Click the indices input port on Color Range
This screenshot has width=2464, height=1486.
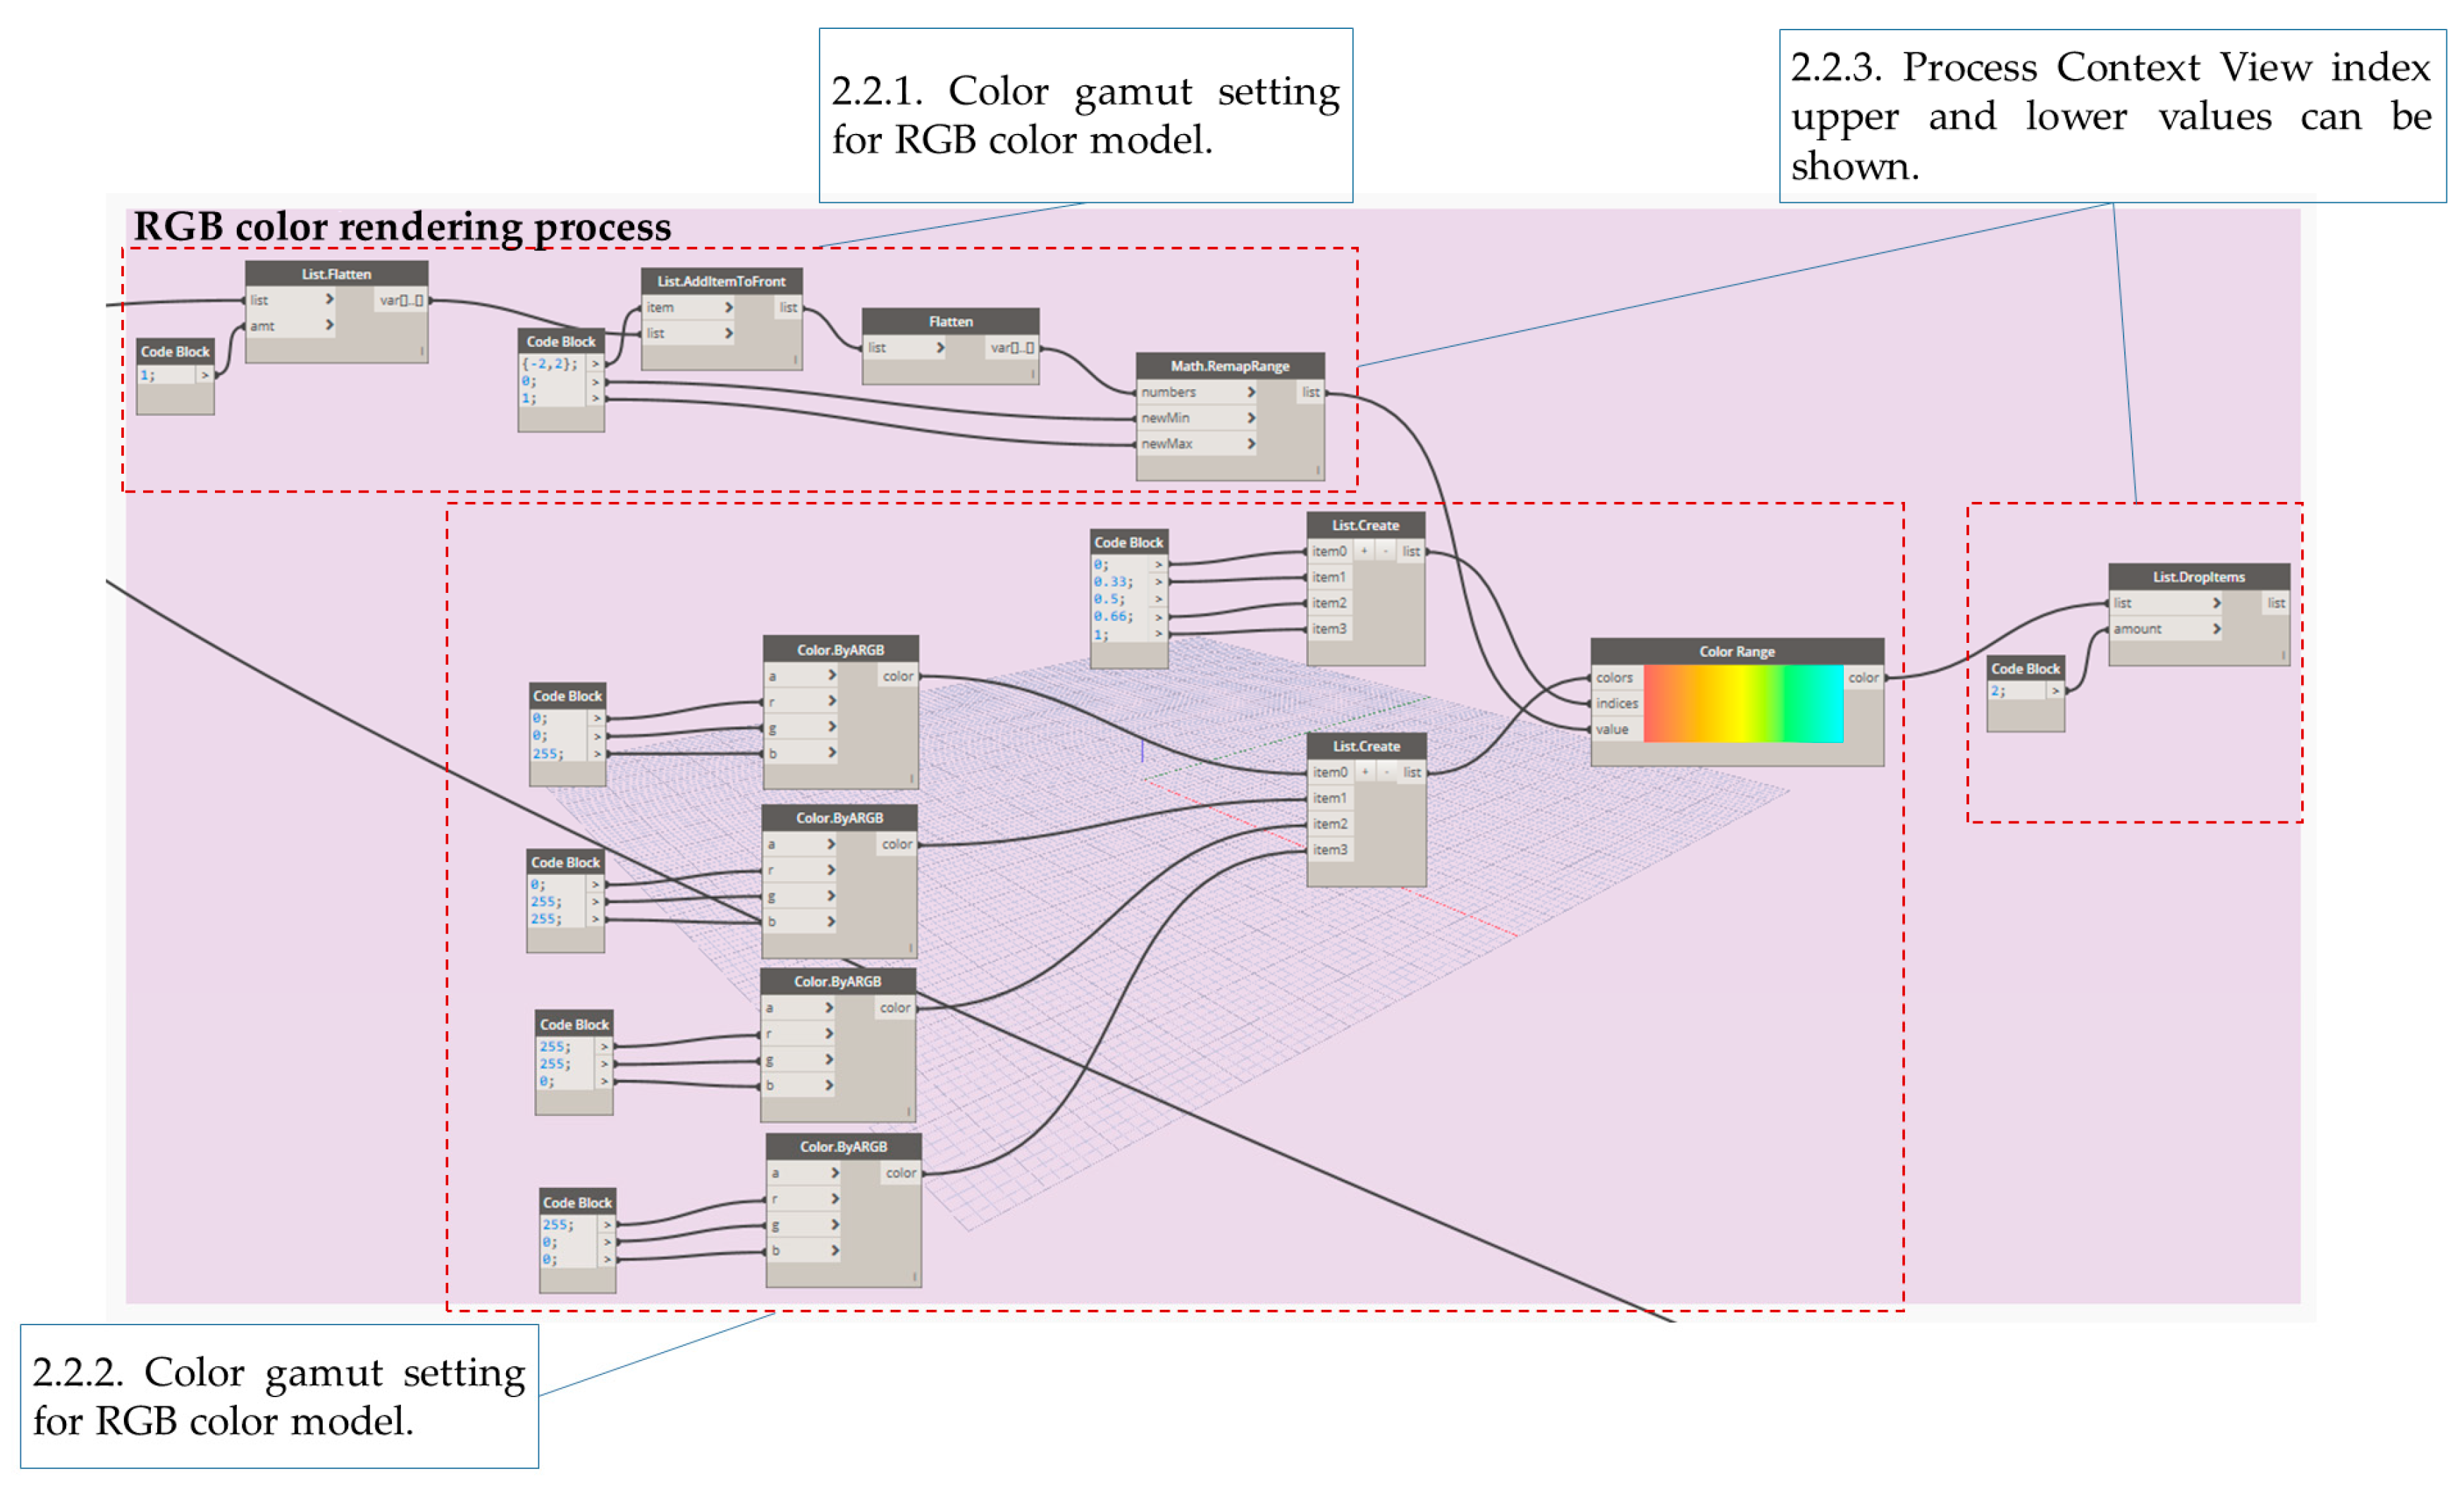tap(1617, 704)
